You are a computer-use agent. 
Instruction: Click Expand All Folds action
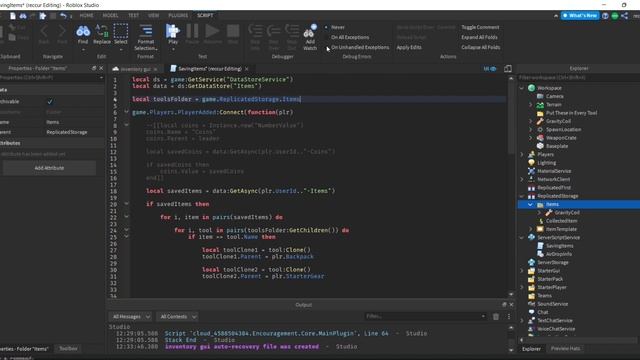pos(479,37)
